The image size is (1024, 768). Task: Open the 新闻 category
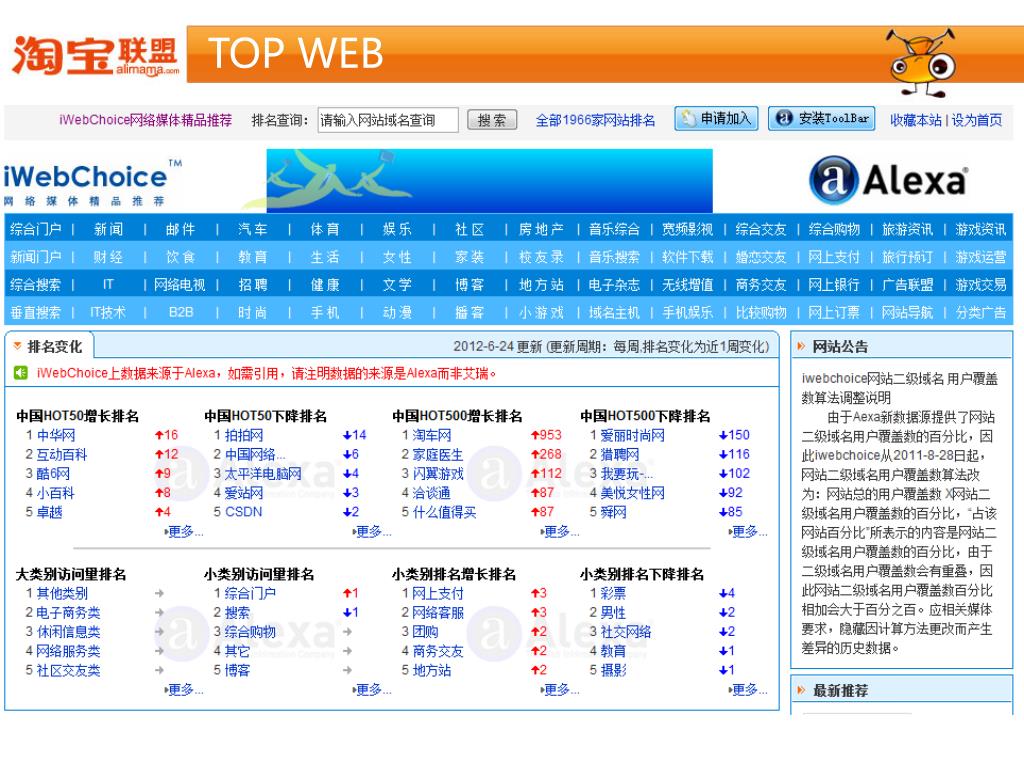click(x=108, y=229)
